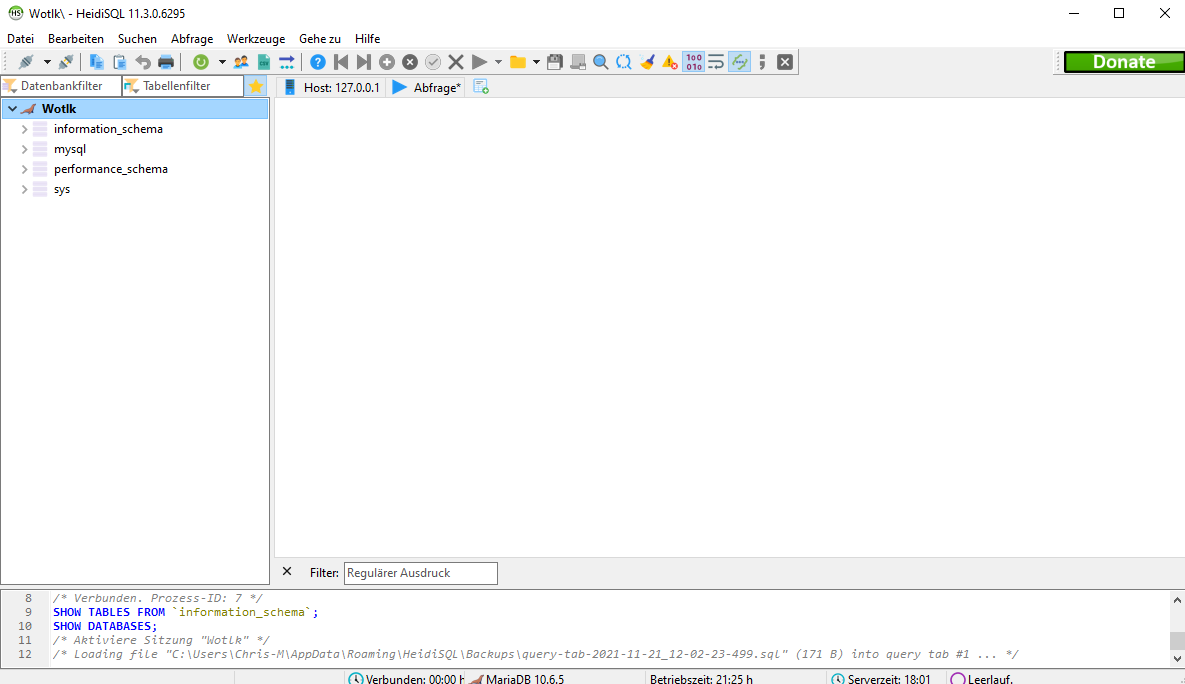
Task: Undo last action with arrow icon
Action: pos(143,62)
